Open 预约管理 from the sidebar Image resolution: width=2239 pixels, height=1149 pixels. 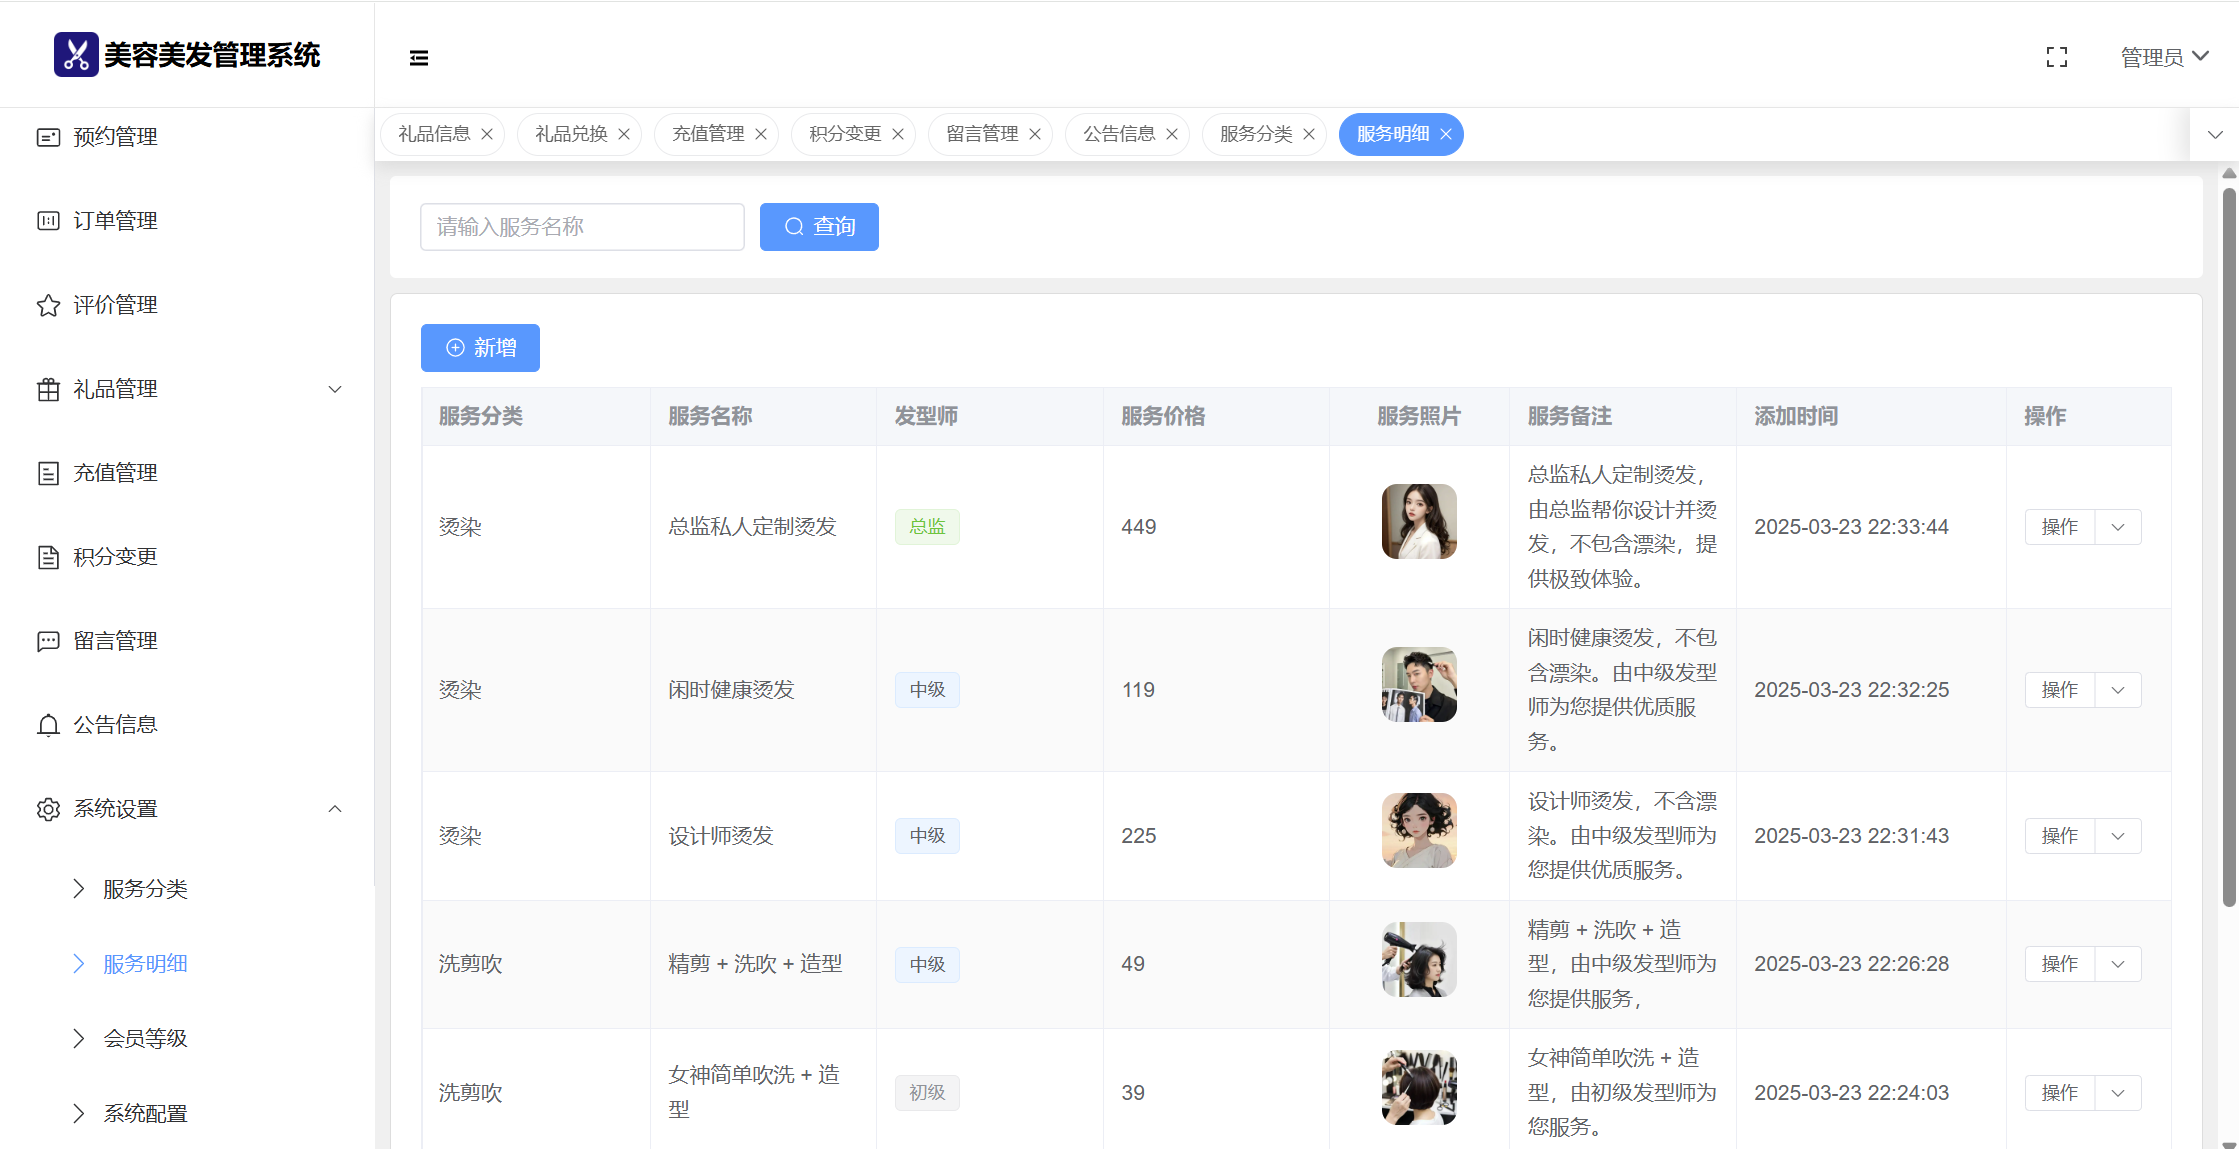115,137
